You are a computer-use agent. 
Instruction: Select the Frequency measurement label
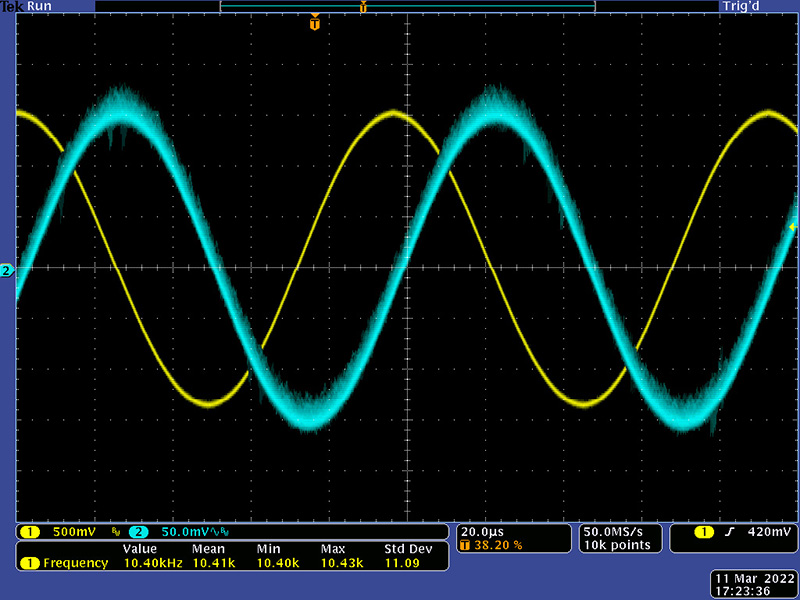(x=75, y=563)
